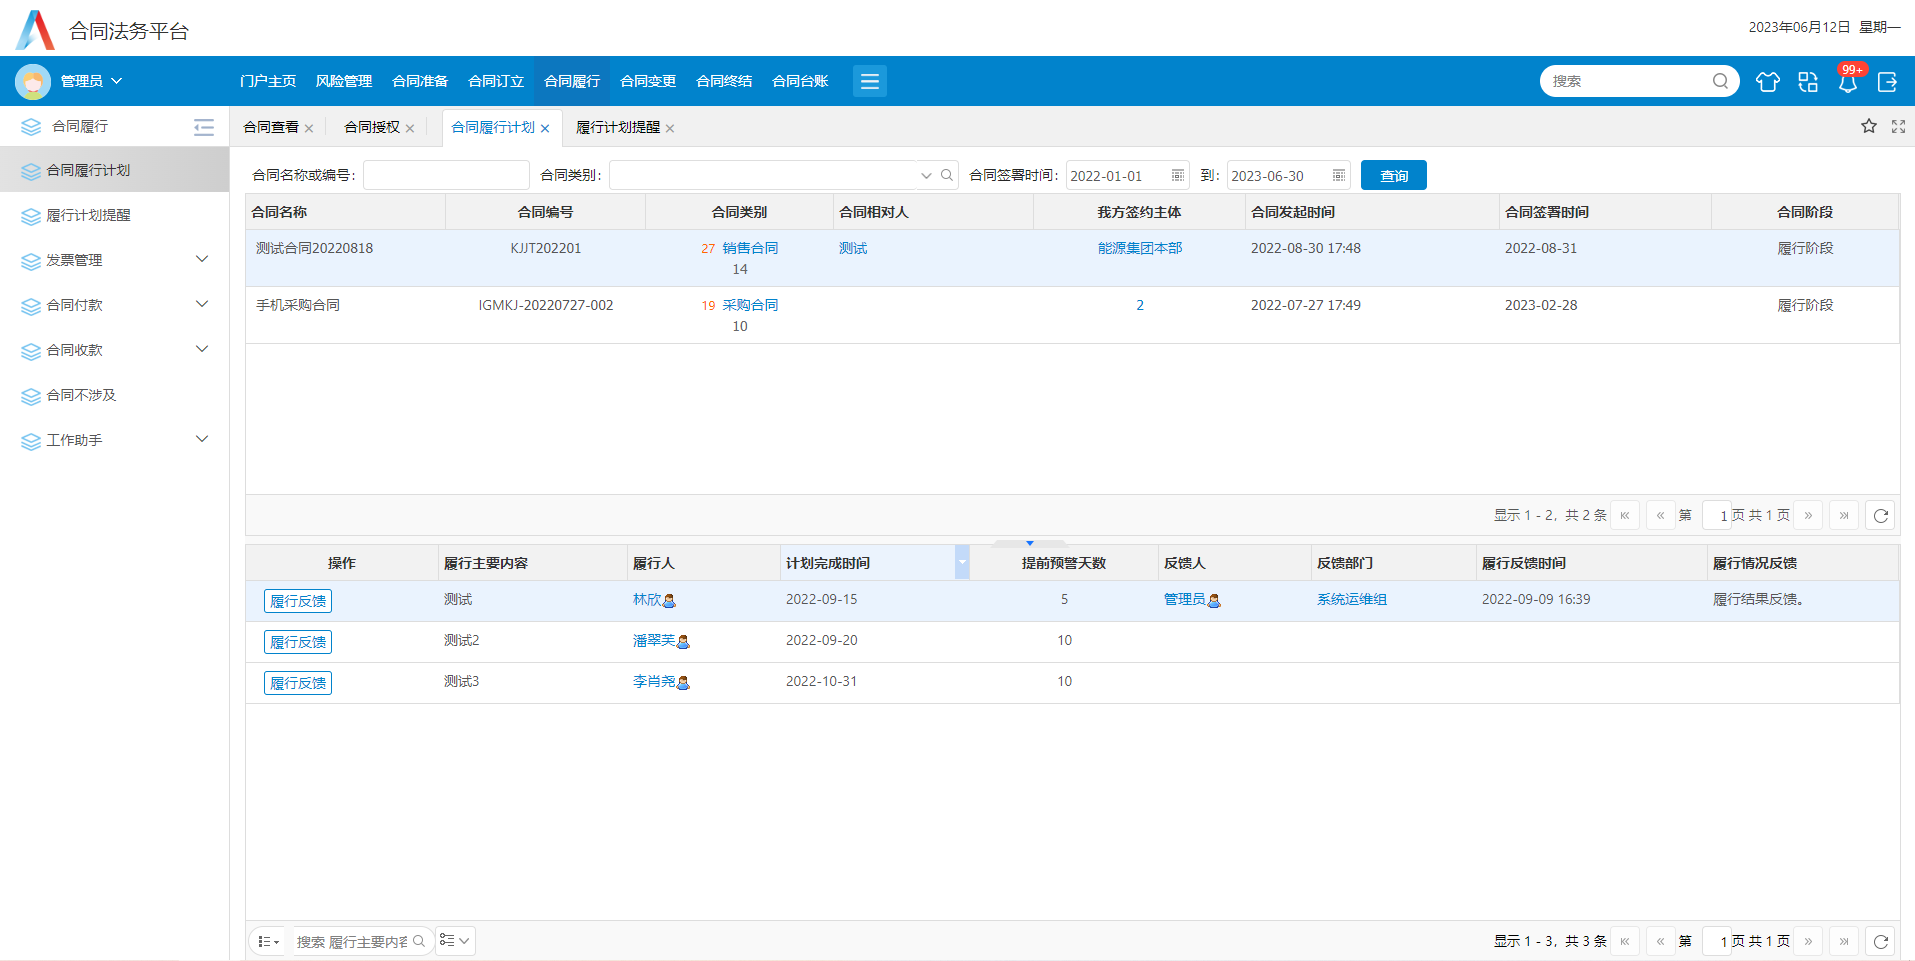Click the search magnifier in header search box
This screenshot has width=1915, height=961.
tap(1720, 81)
